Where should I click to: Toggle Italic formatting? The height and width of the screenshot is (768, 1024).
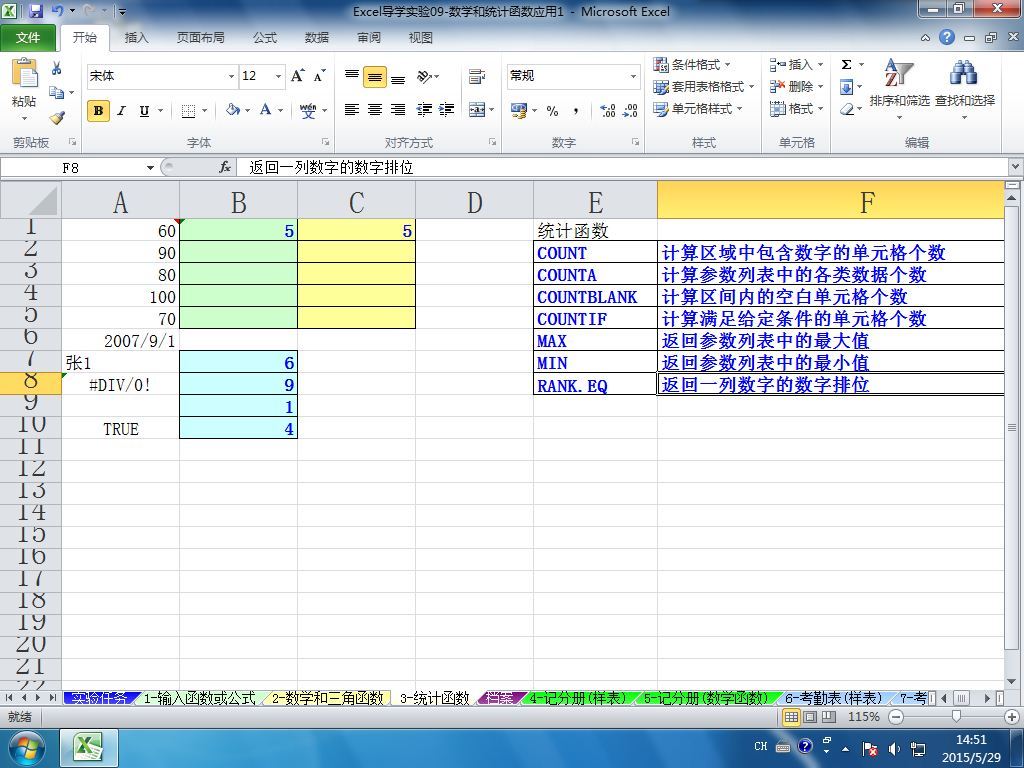(121, 110)
